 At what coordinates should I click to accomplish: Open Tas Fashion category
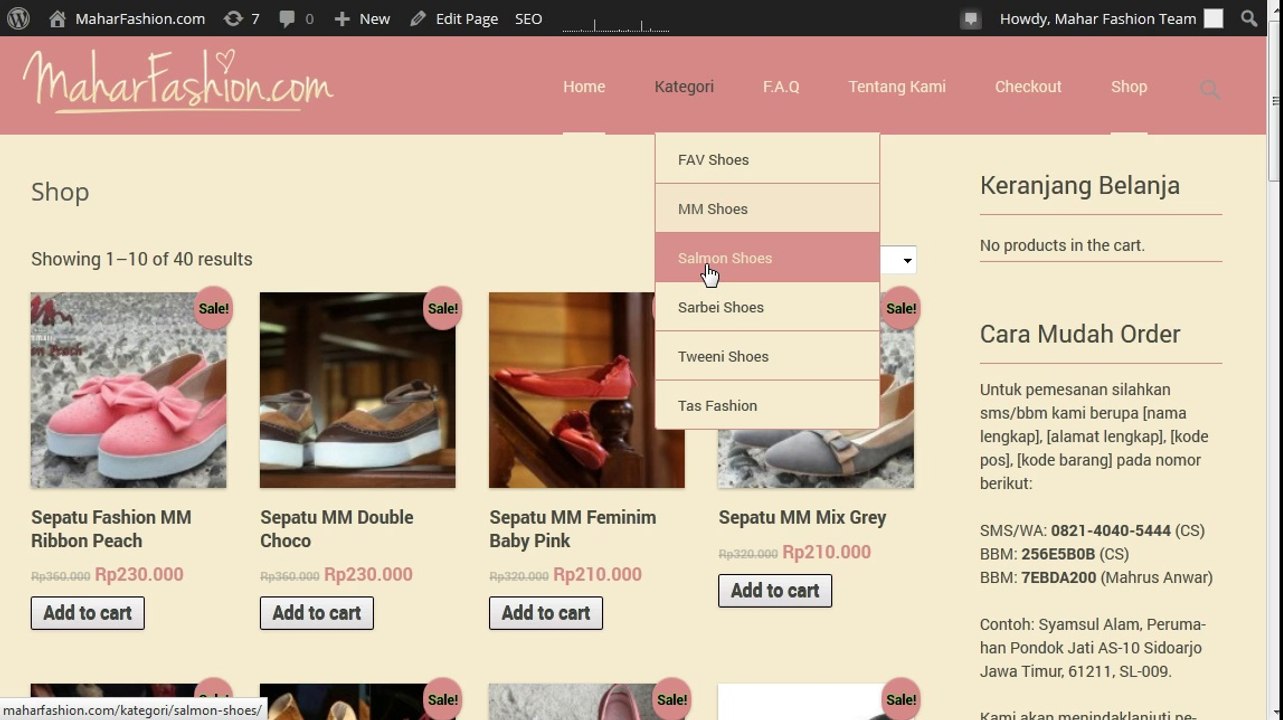(x=767, y=405)
